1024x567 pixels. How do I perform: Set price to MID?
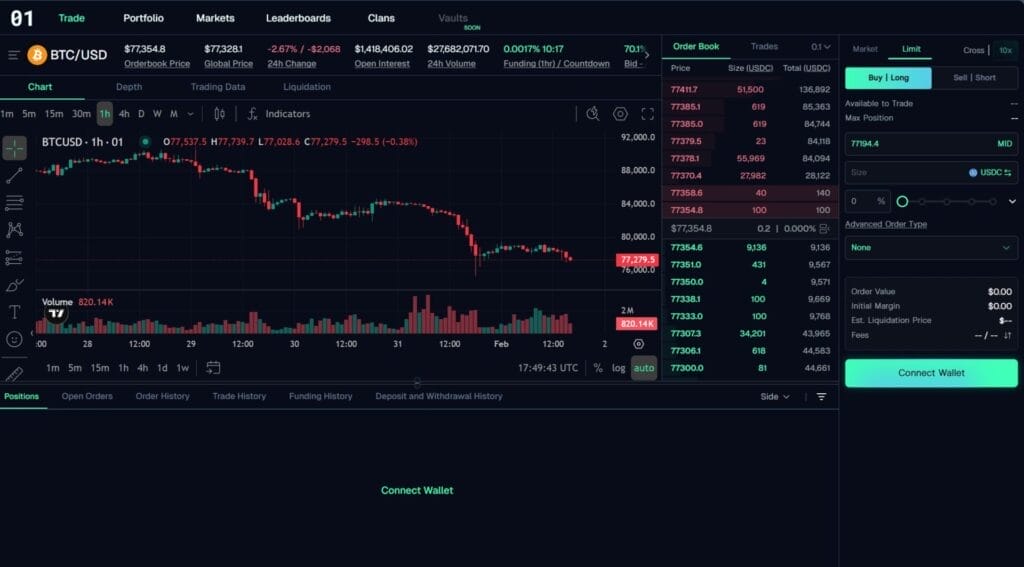coord(1004,144)
